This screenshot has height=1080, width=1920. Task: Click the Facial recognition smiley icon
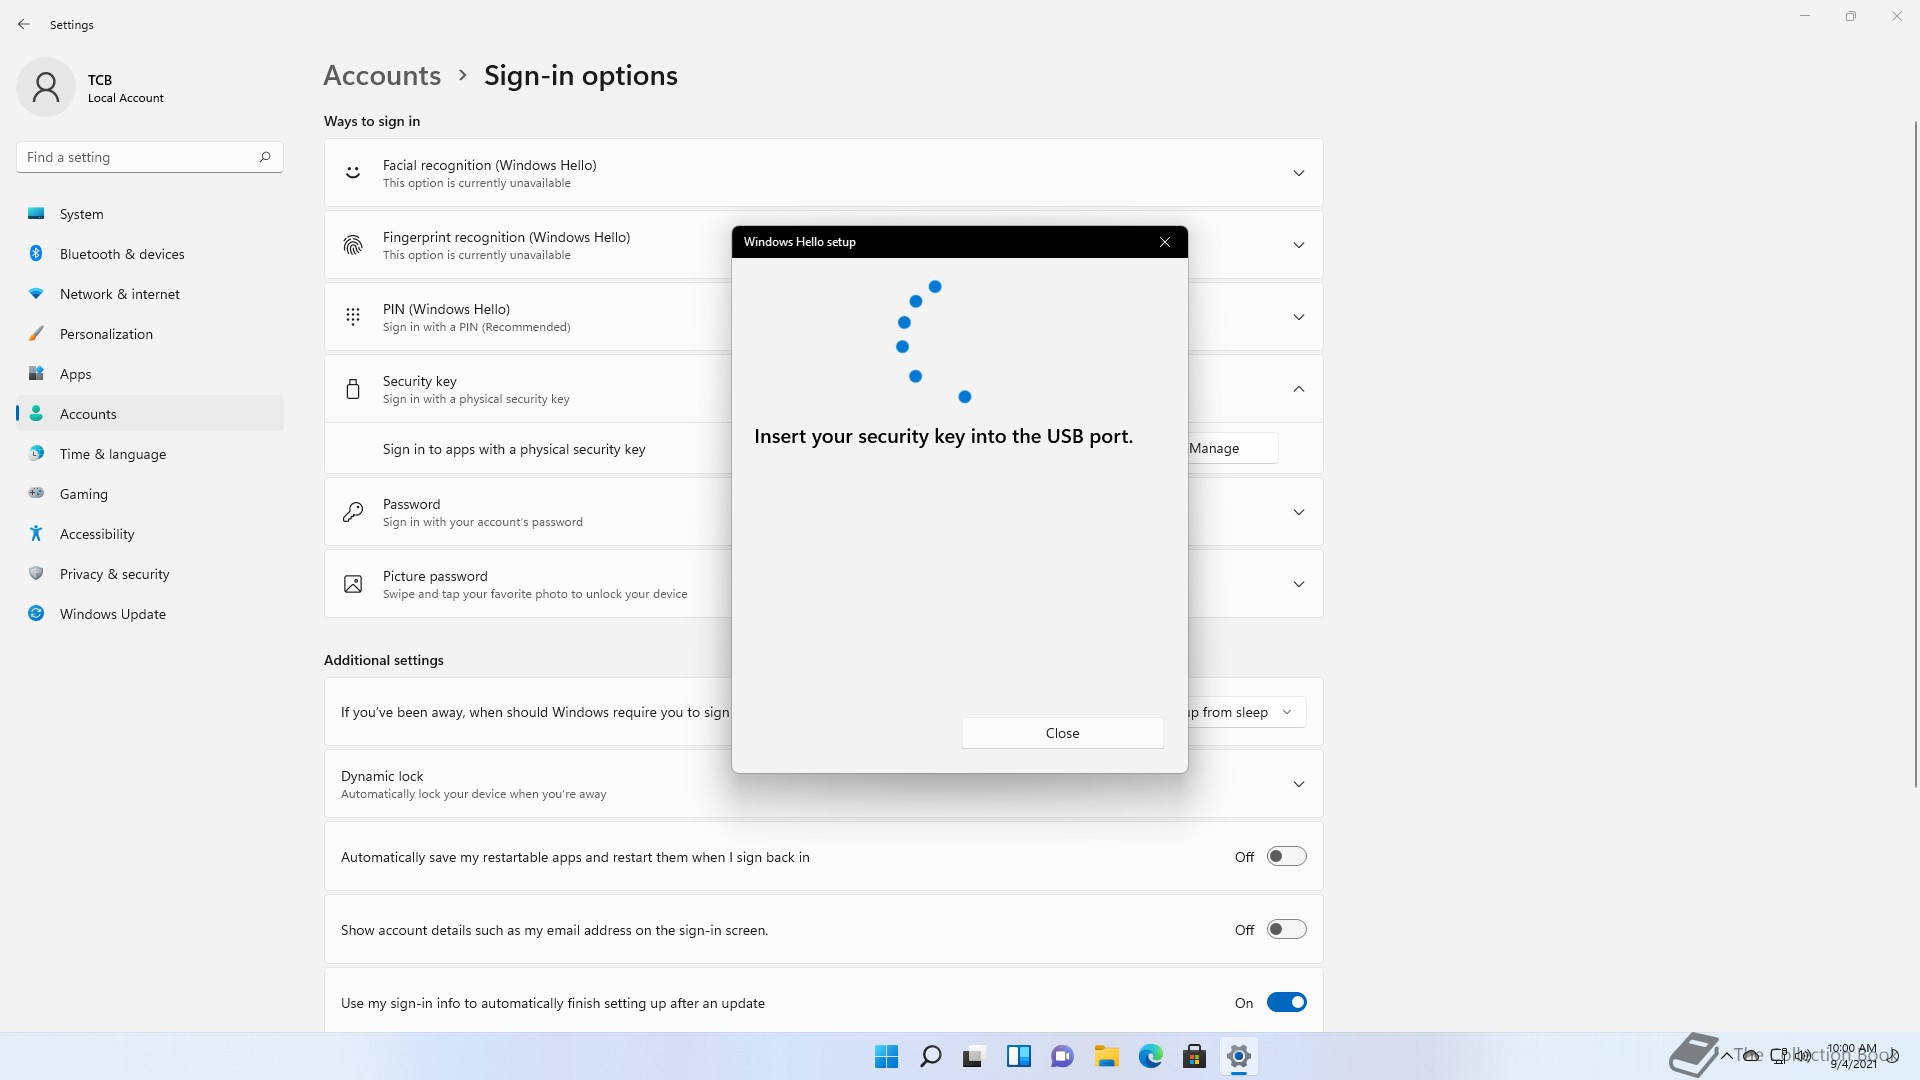pos(353,173)
